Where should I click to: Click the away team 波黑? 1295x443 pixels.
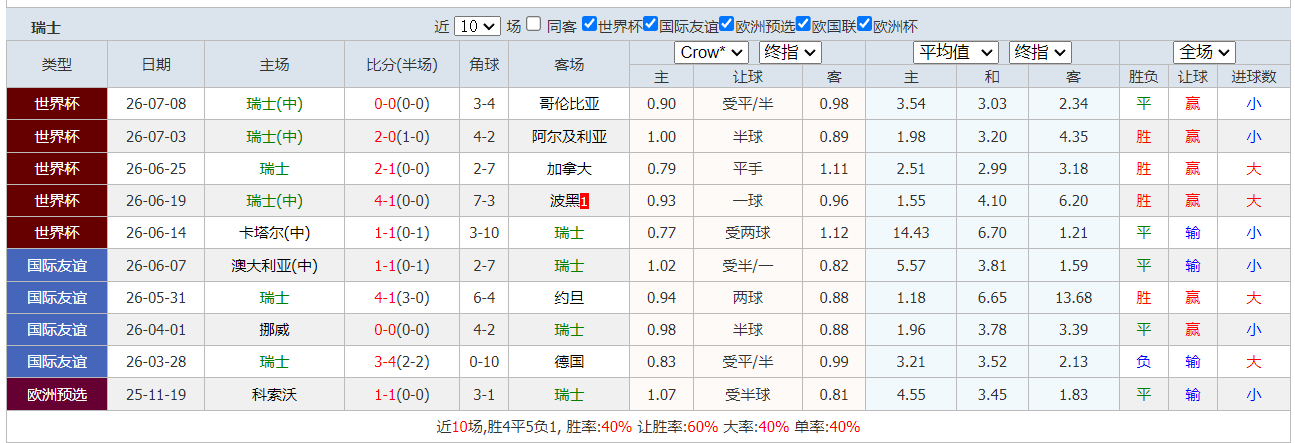pos(564,201)
